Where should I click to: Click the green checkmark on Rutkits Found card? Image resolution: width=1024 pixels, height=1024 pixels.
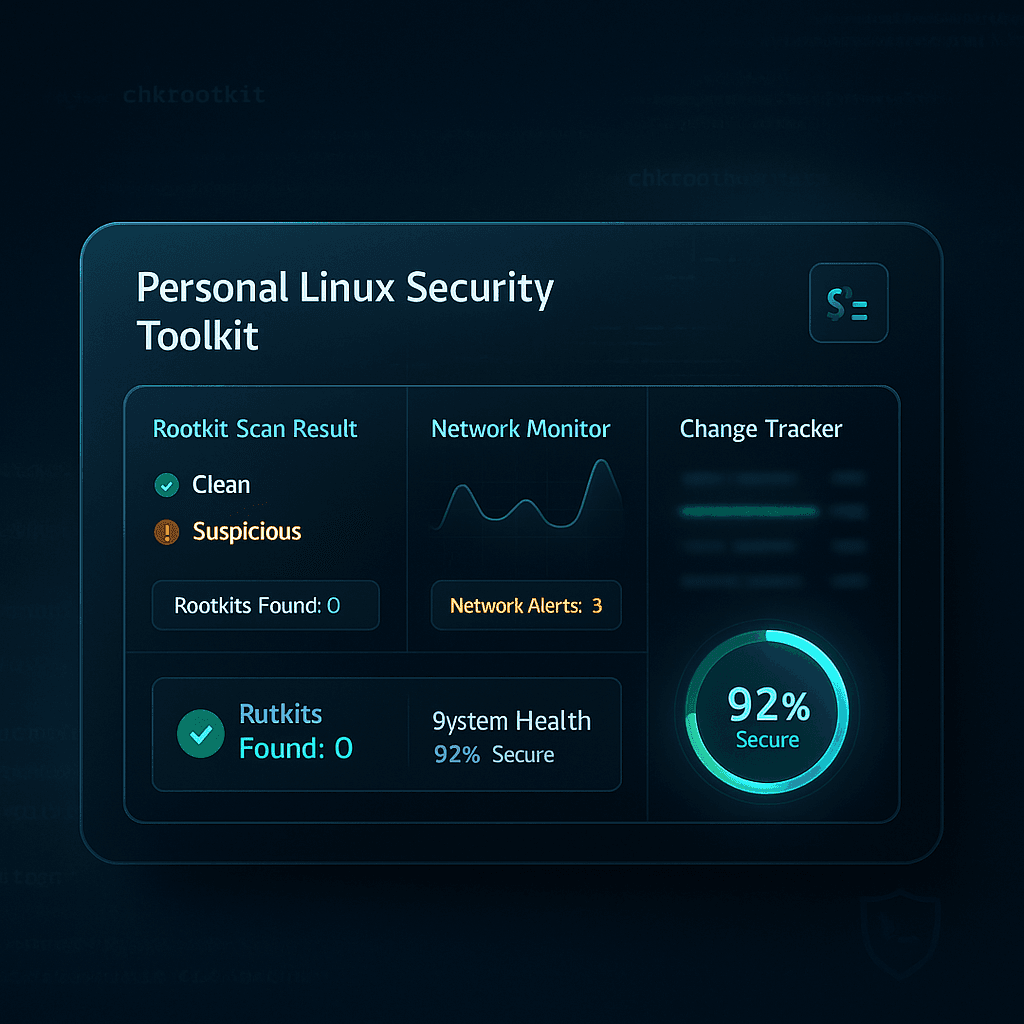click(199, 734)
